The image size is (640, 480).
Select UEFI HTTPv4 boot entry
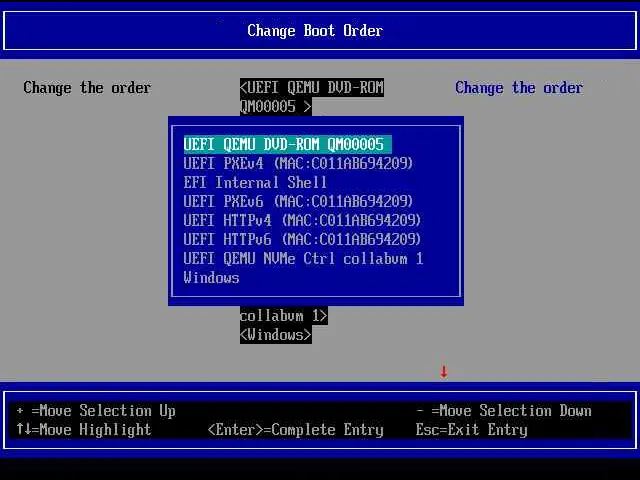pos(302,220)
